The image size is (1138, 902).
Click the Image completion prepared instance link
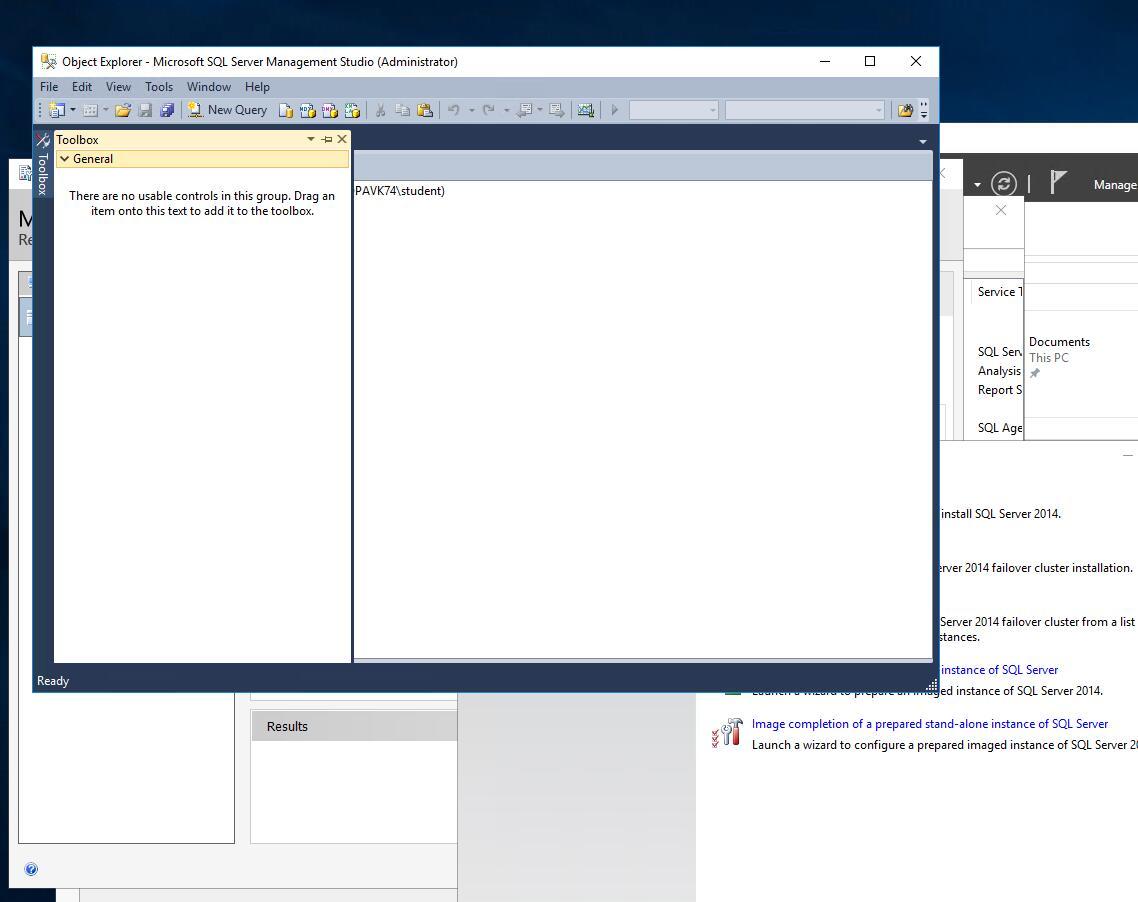point(930,723)
